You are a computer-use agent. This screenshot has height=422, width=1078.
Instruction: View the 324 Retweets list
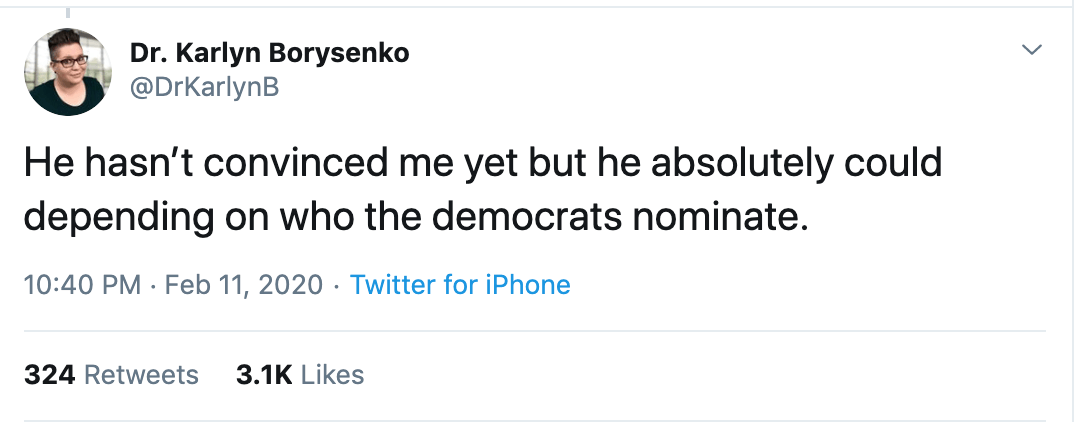click(111, 375)
